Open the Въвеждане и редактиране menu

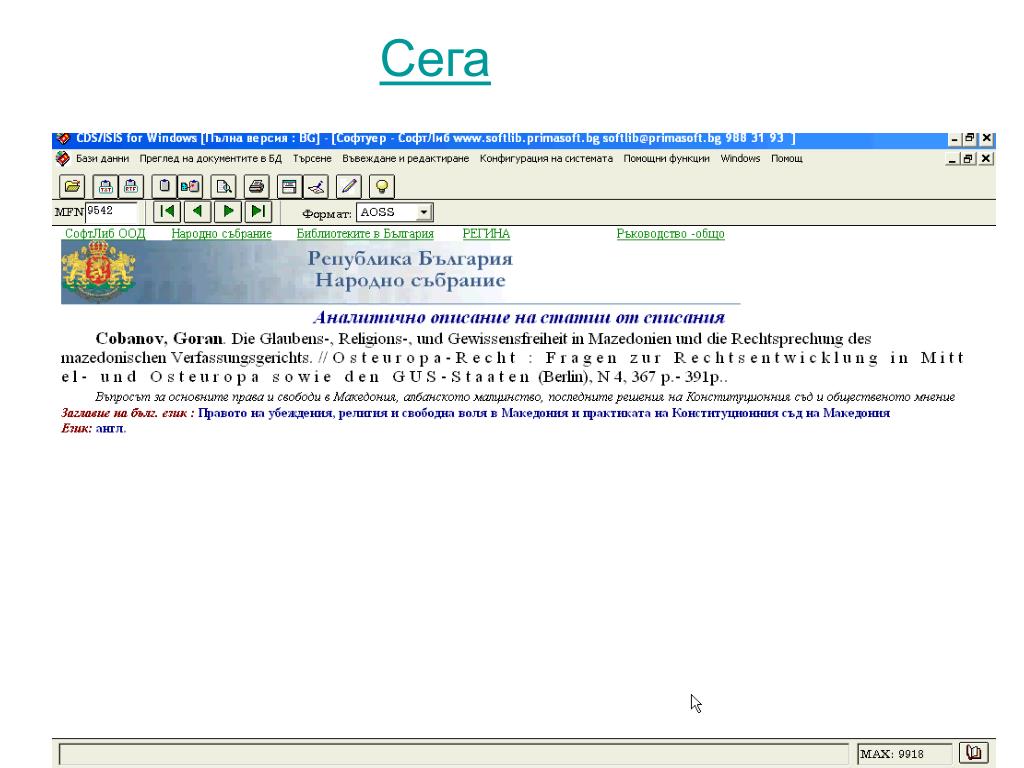[x=406, y=159]
